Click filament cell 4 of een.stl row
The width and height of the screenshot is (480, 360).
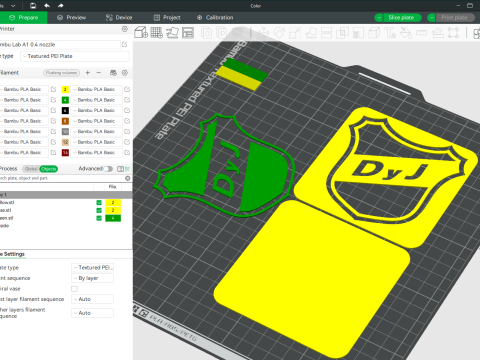(113, 218)
